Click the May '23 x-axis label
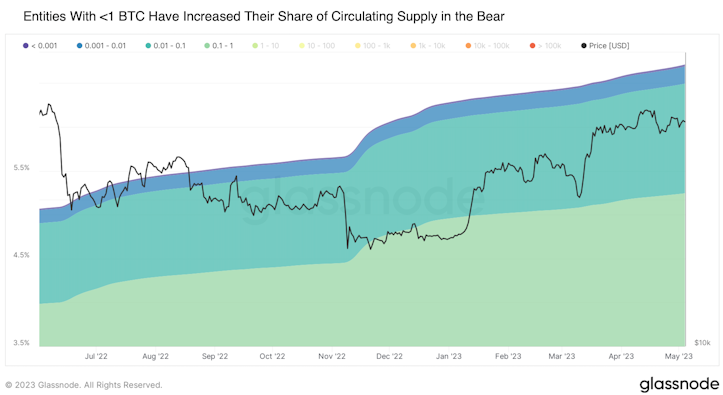The width and height of the screenshot is (723, 395). (x=678, y=356)
